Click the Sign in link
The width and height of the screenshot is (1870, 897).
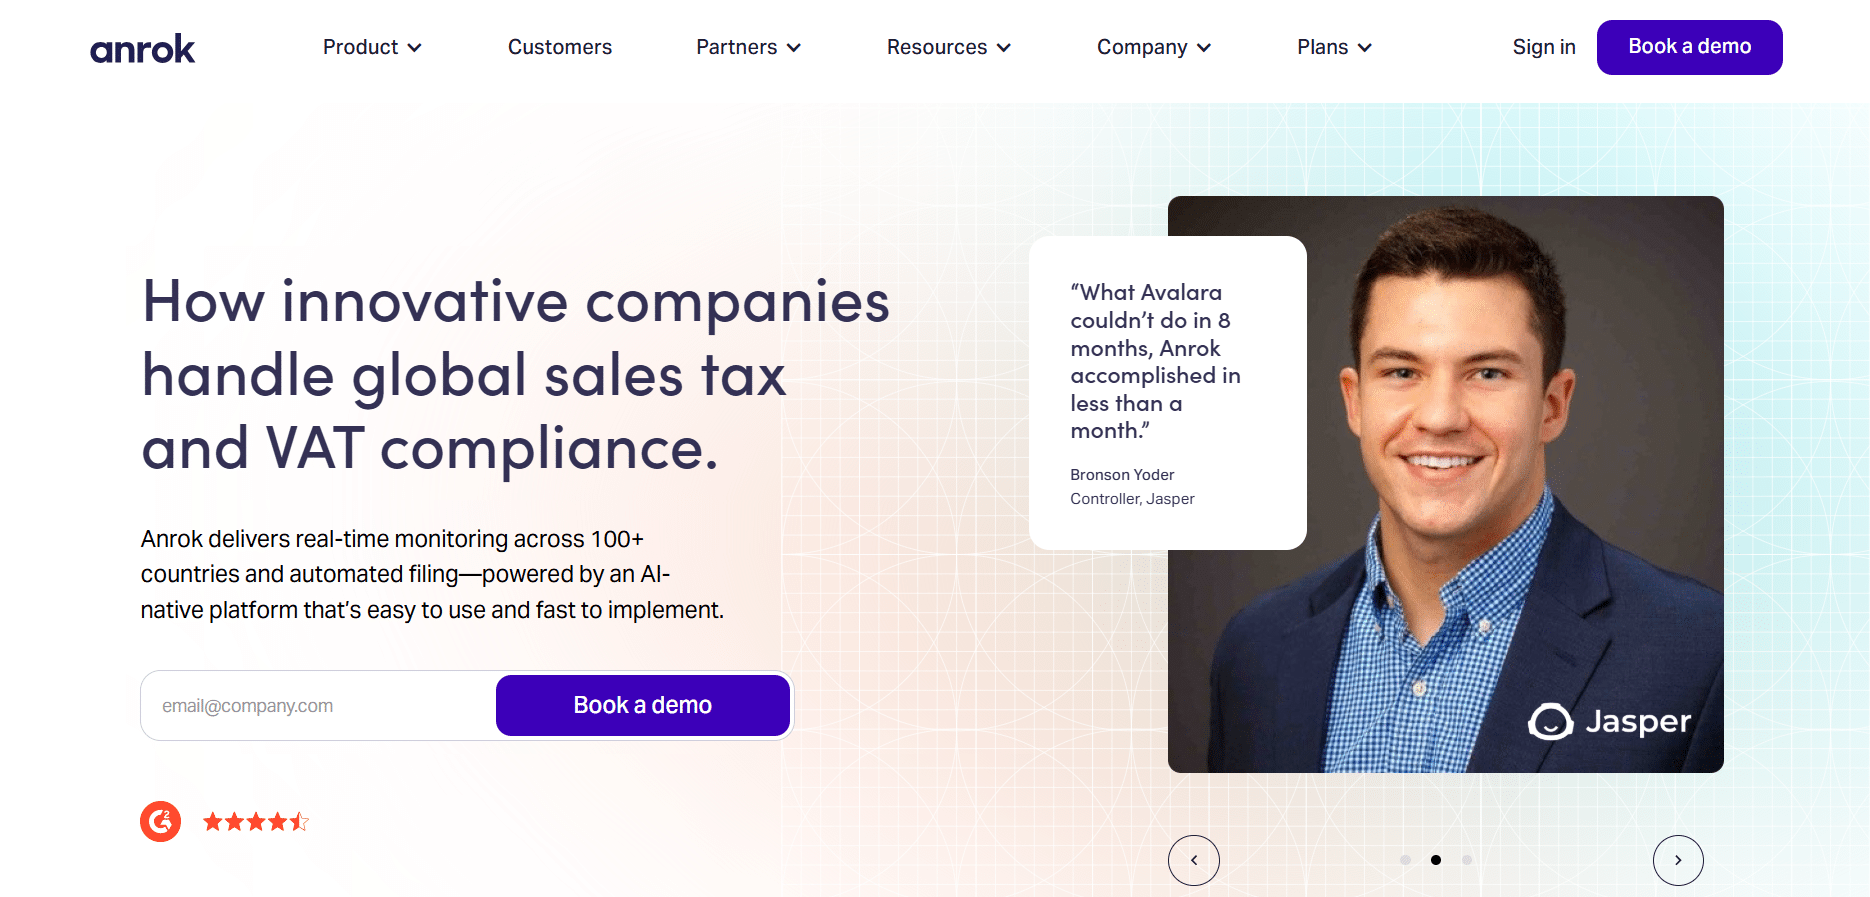click(x=1544, y=47)
